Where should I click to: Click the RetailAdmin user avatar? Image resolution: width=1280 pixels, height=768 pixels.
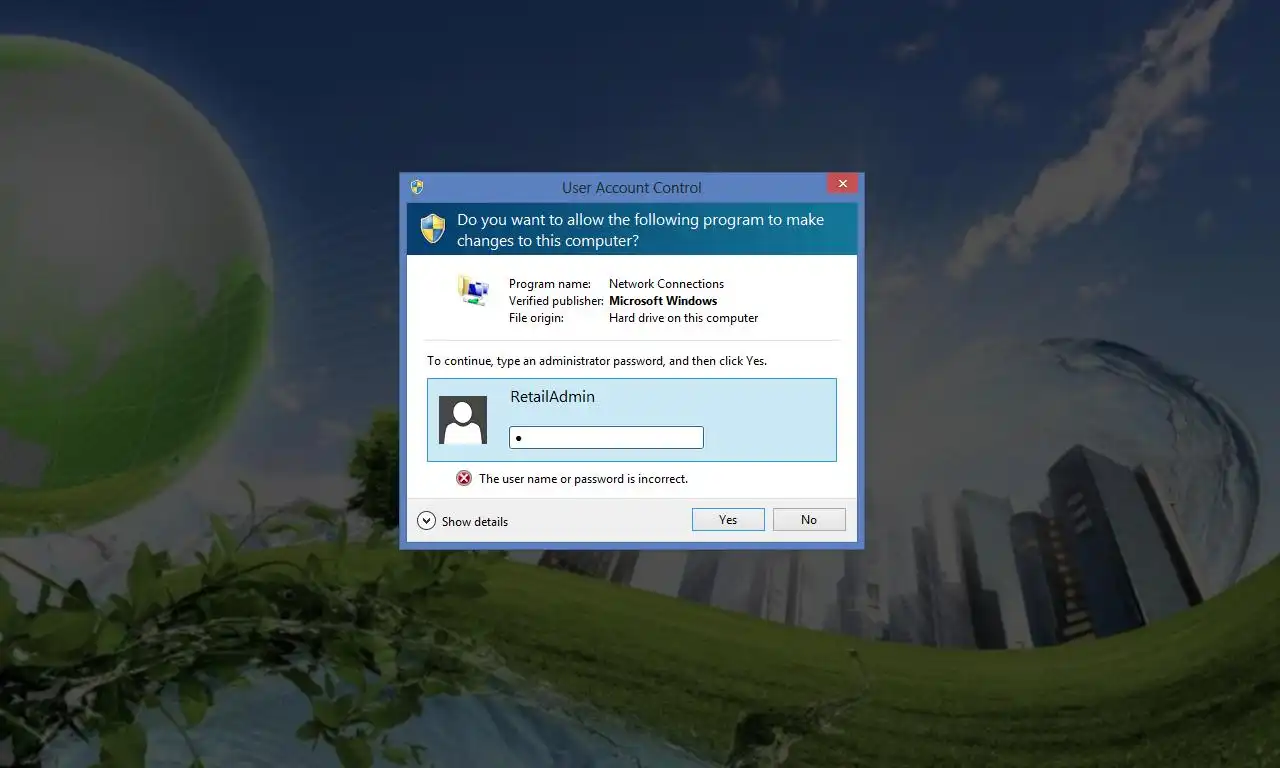coord(463,420)
